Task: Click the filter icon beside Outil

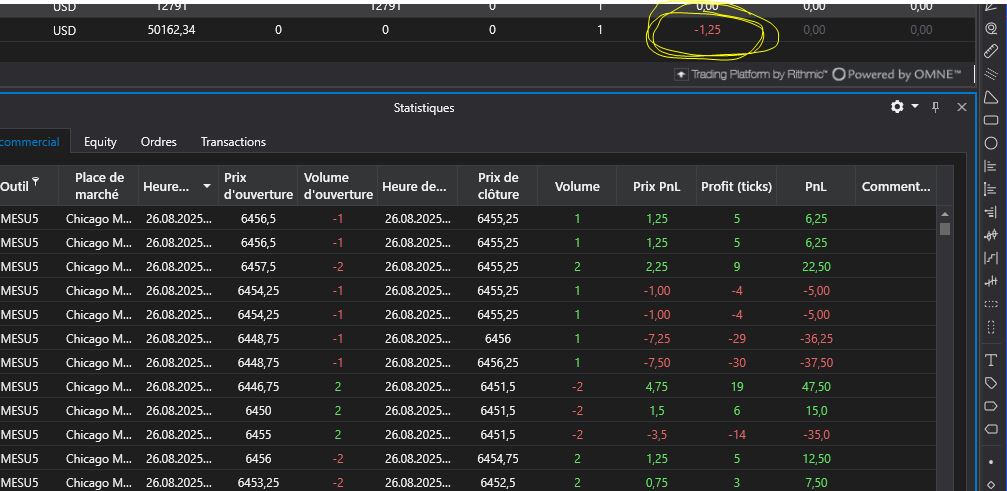Action: click(x=35, y=180)
